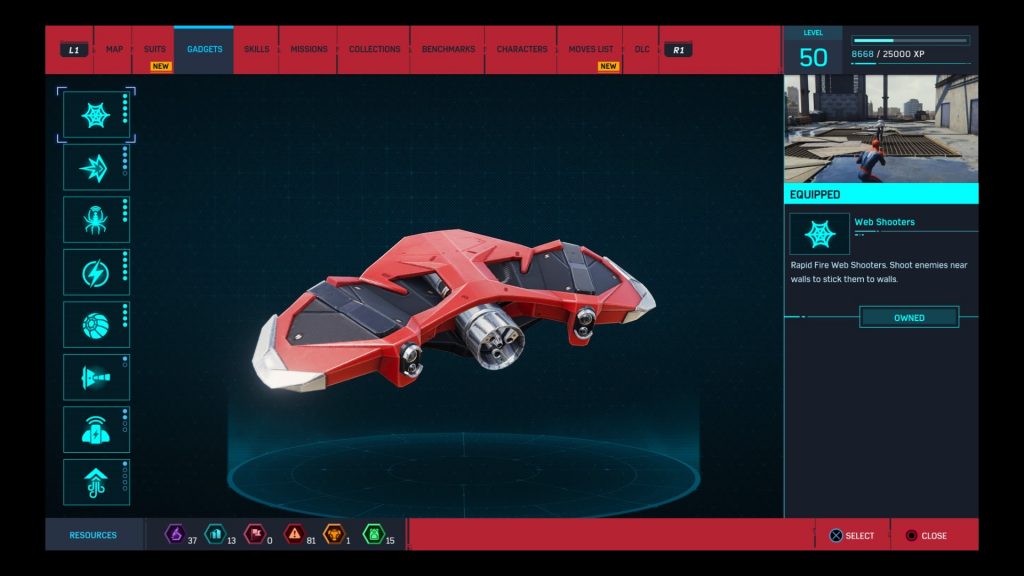Open the Map tab
Image resolution: width=1024 pixels, height=576 pixels.
pos(114,50)
